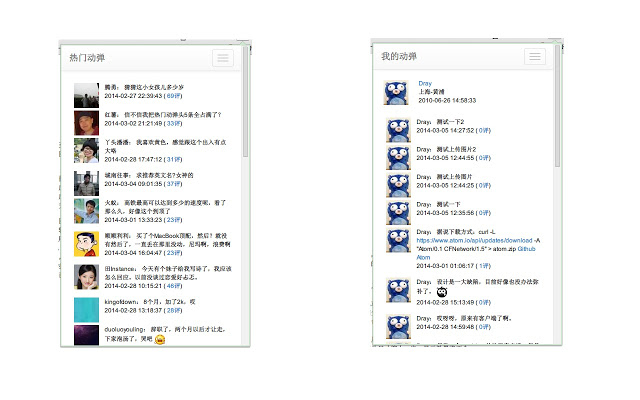Click gopher avatar beside post dated 12:44:25
640x400 pixels.
click(398, 185)
